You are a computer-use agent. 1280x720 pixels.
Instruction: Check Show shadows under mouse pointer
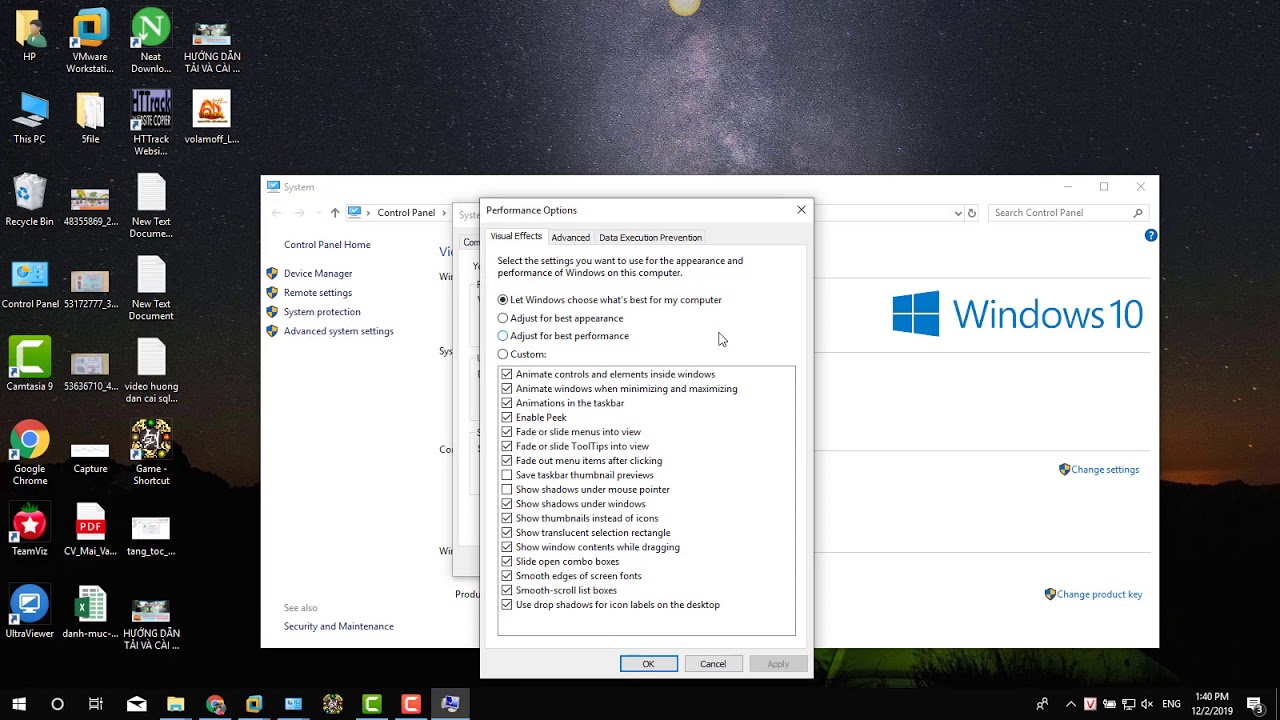[507, 489]
